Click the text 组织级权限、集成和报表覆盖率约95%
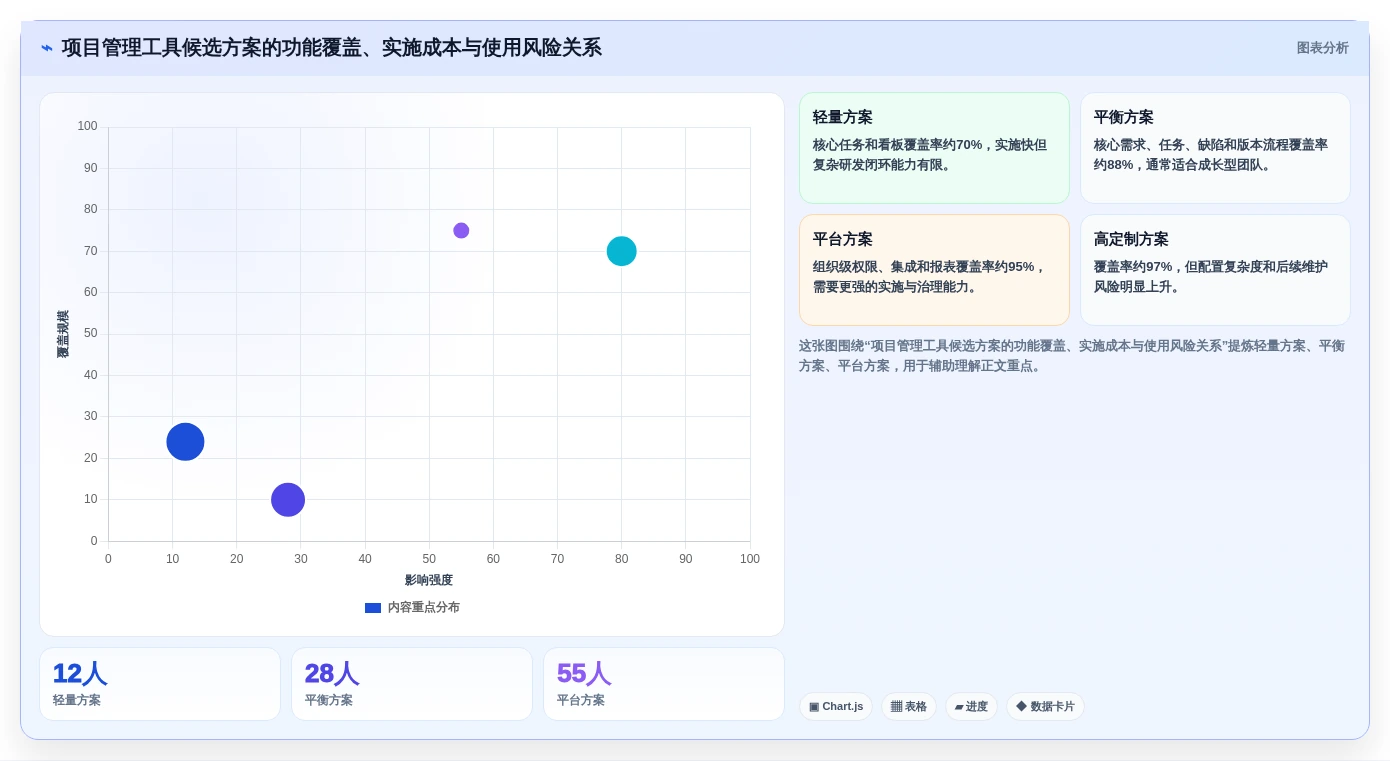Viewport: 1390px width, 761px height. [925, 267]
